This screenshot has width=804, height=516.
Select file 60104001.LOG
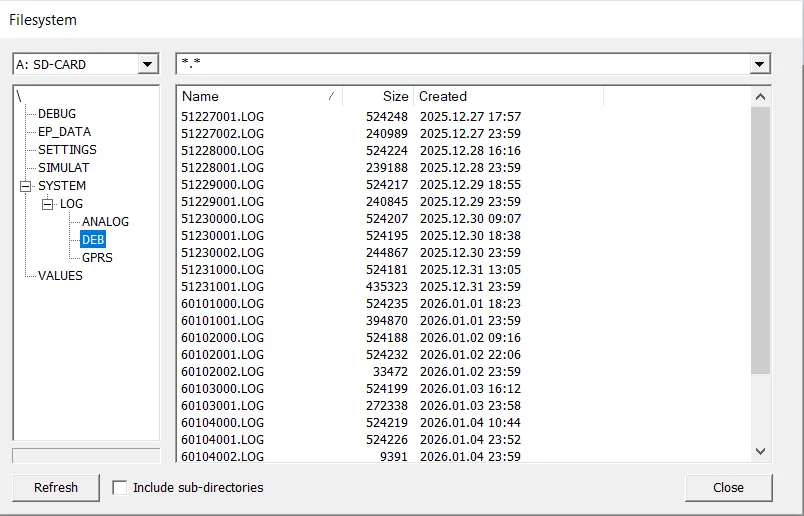point(223,439)
